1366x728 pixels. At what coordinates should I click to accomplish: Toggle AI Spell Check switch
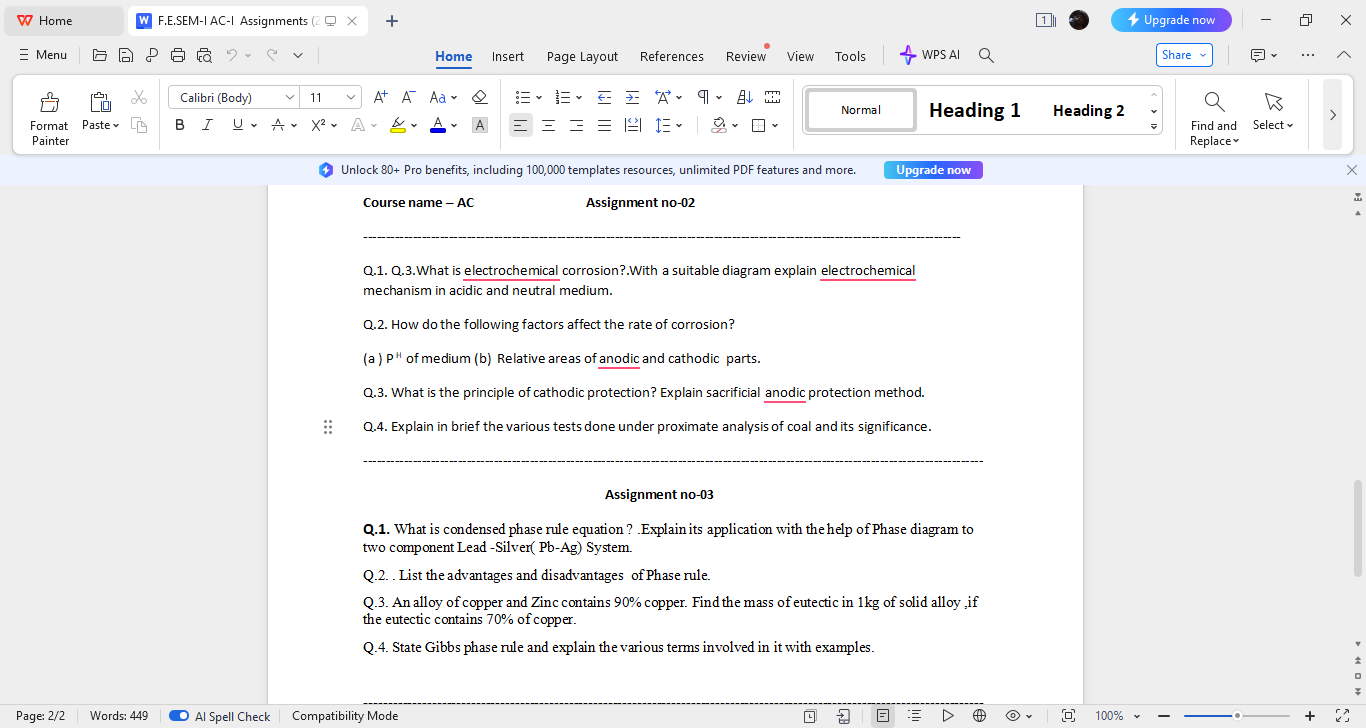click(179, 716)
